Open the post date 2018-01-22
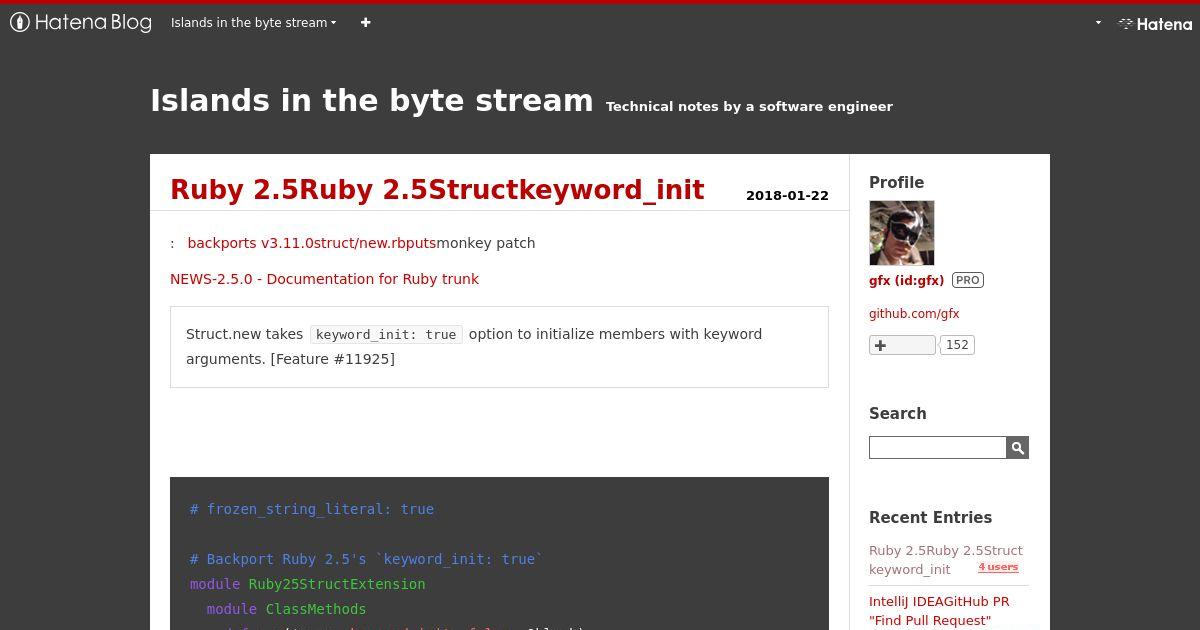Screen dimensions: 1200x630 pos(787,195)
